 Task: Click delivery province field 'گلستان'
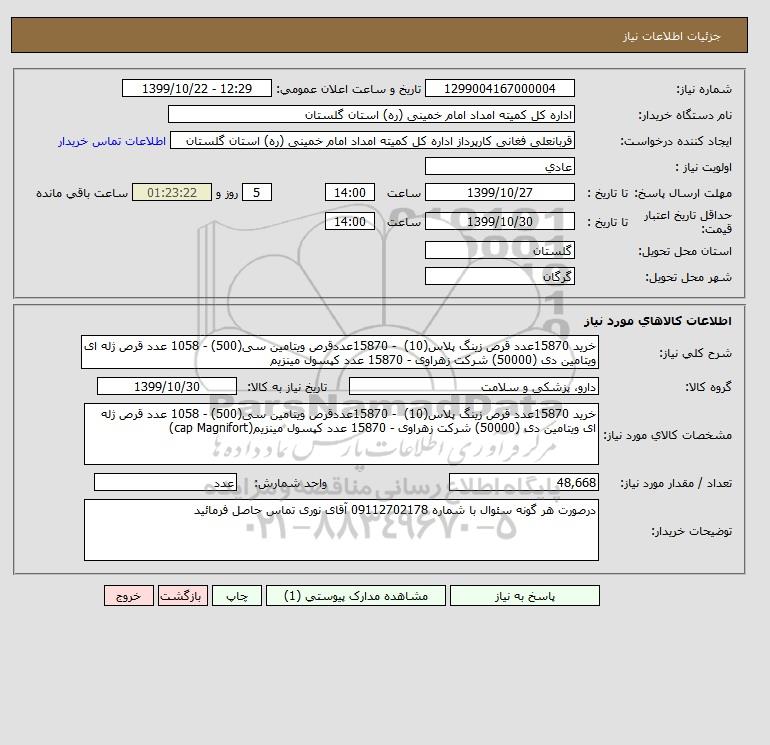click(499, 250)
